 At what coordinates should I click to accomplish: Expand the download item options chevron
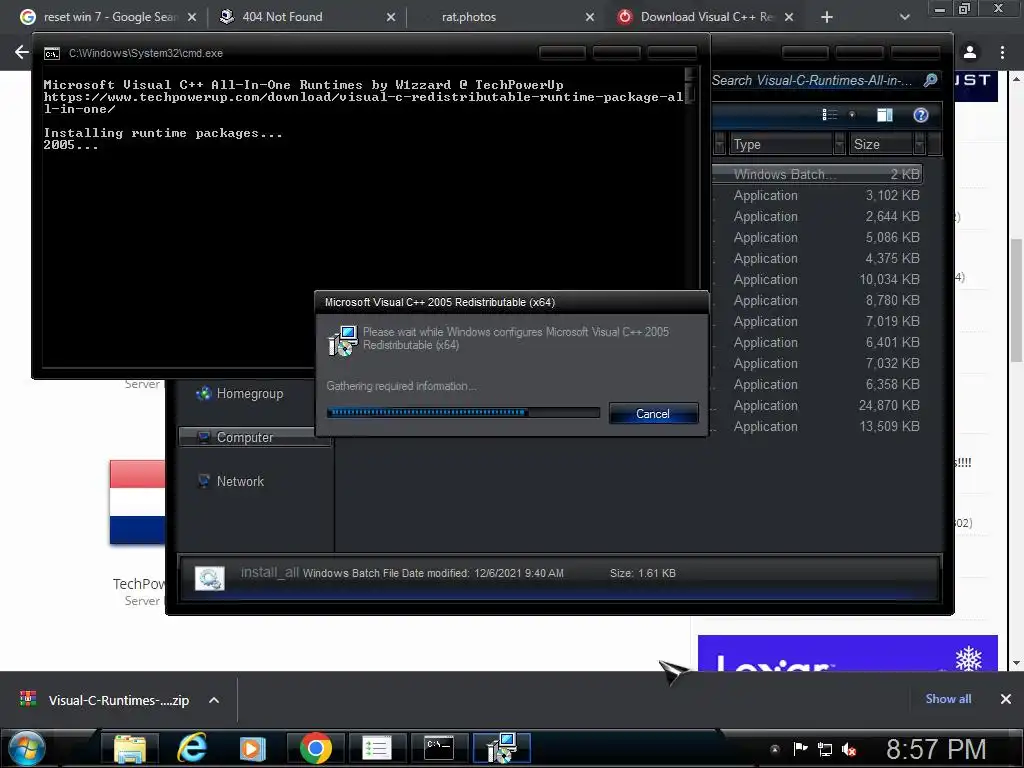coord(214,700)
